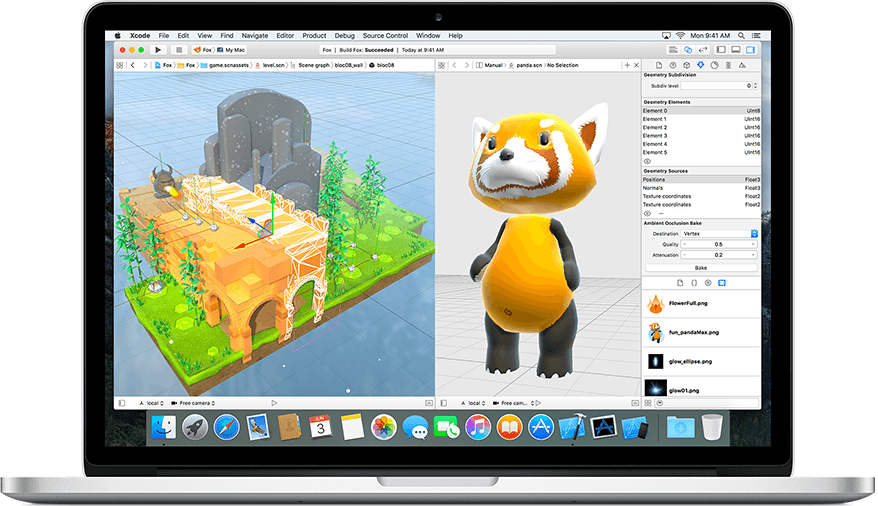Switch media library to grid view
The image size is (878, 506).
point(648,403)
